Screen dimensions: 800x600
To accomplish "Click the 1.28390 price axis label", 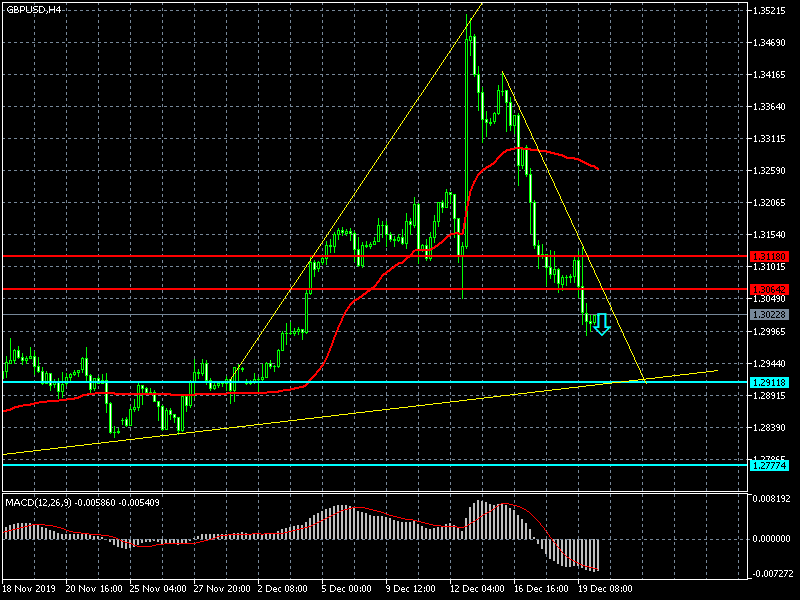I will click(769, 428).
